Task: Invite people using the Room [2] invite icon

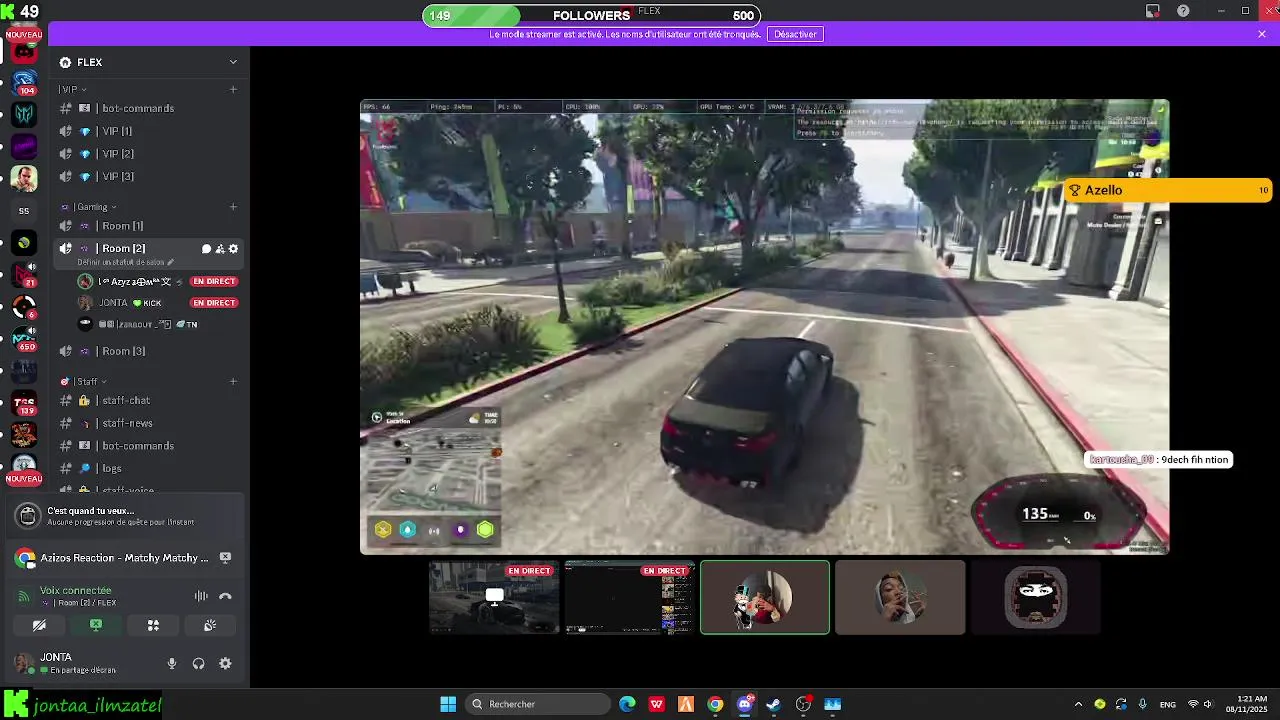Action: tap(220, 249)
